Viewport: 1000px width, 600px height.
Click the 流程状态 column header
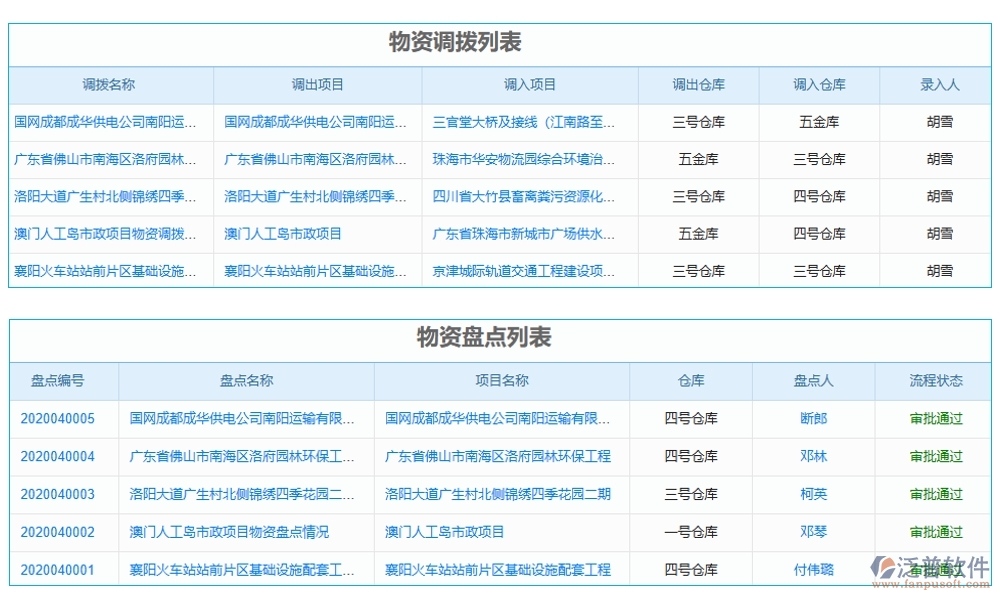click(x=936, y=381)
